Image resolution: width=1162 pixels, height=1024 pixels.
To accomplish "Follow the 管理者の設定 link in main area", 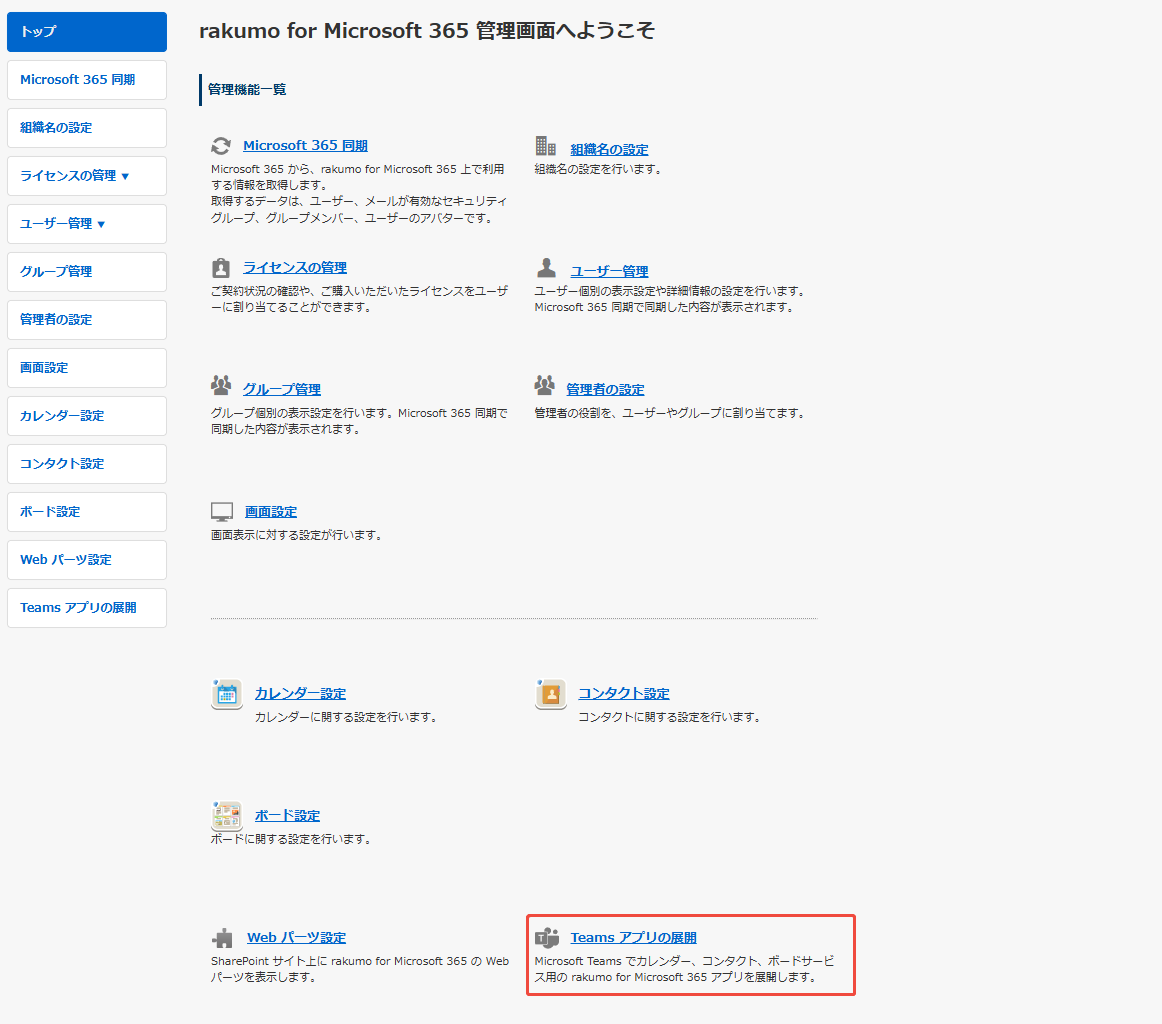I will (x=605, y=389).
